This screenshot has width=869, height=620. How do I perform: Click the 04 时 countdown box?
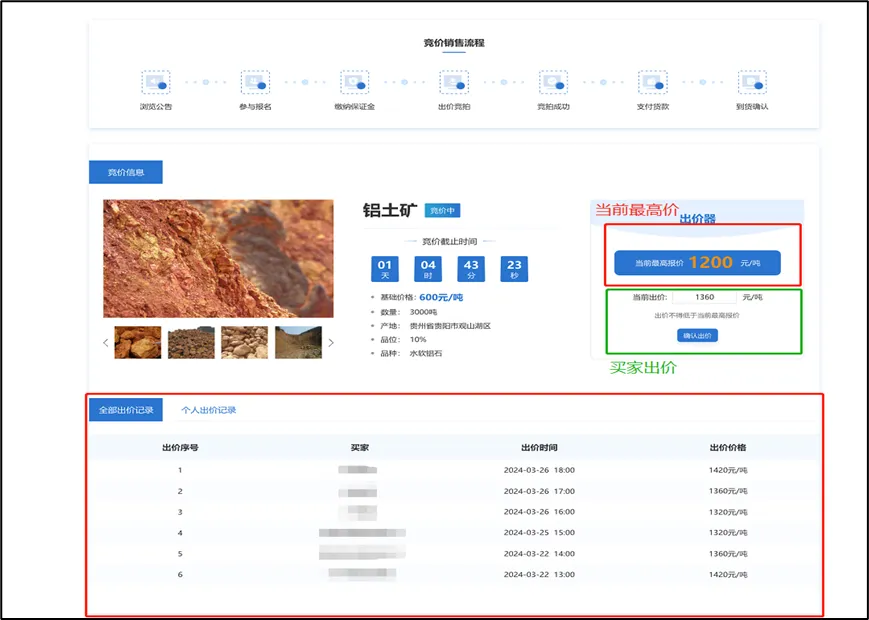(x=428, y=269)
